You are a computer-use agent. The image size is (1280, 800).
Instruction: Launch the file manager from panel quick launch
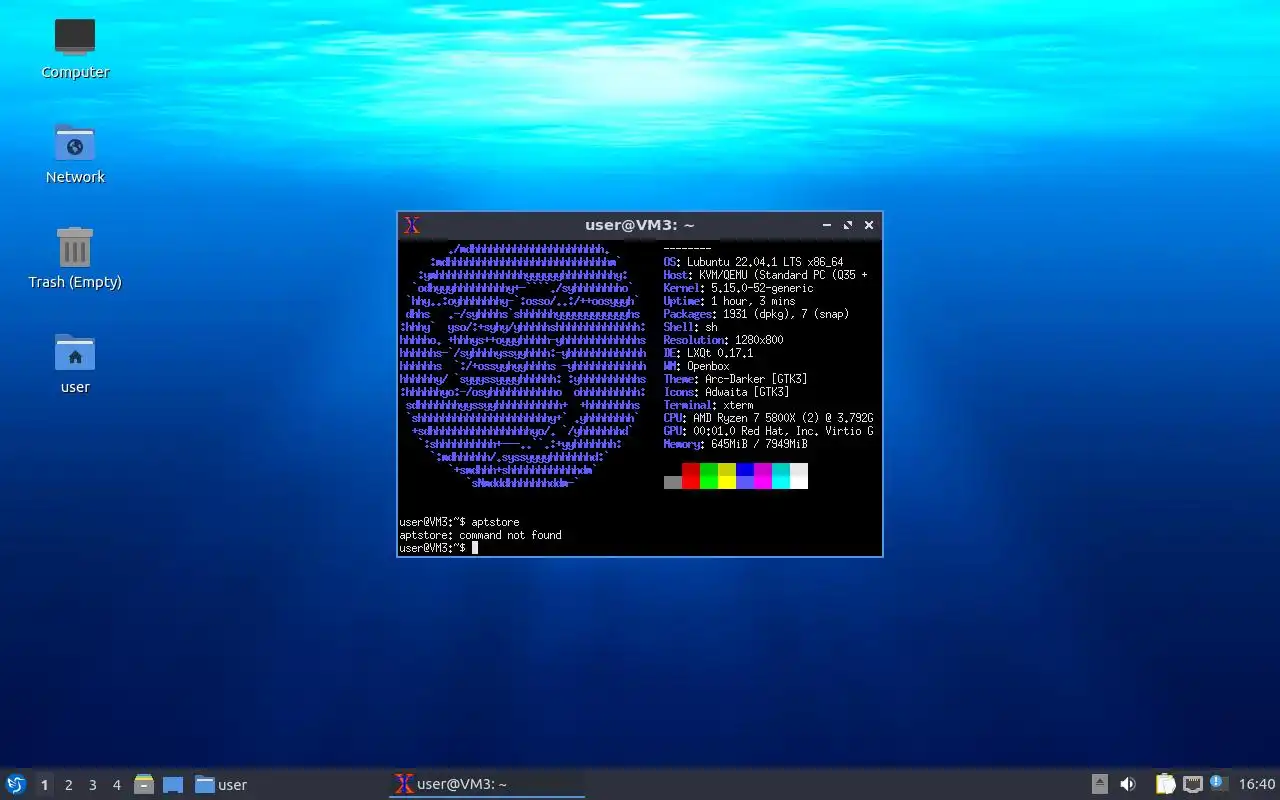(x=144, y=784)
